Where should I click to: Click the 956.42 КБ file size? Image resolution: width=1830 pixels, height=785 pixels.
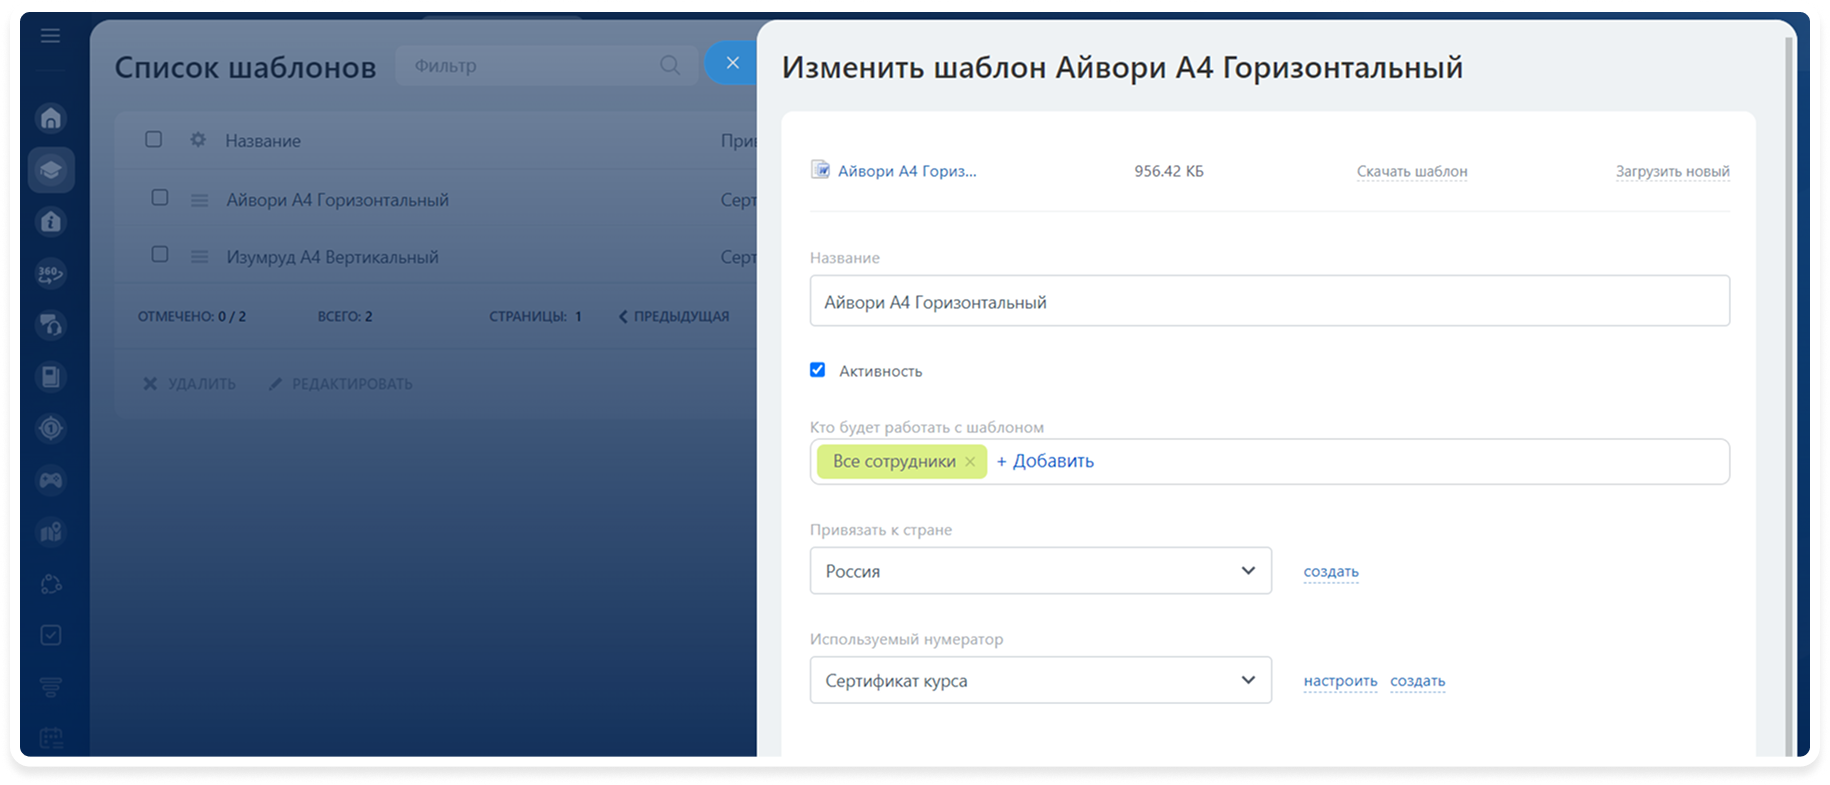pyautogui.click(x=1169, y=171)
